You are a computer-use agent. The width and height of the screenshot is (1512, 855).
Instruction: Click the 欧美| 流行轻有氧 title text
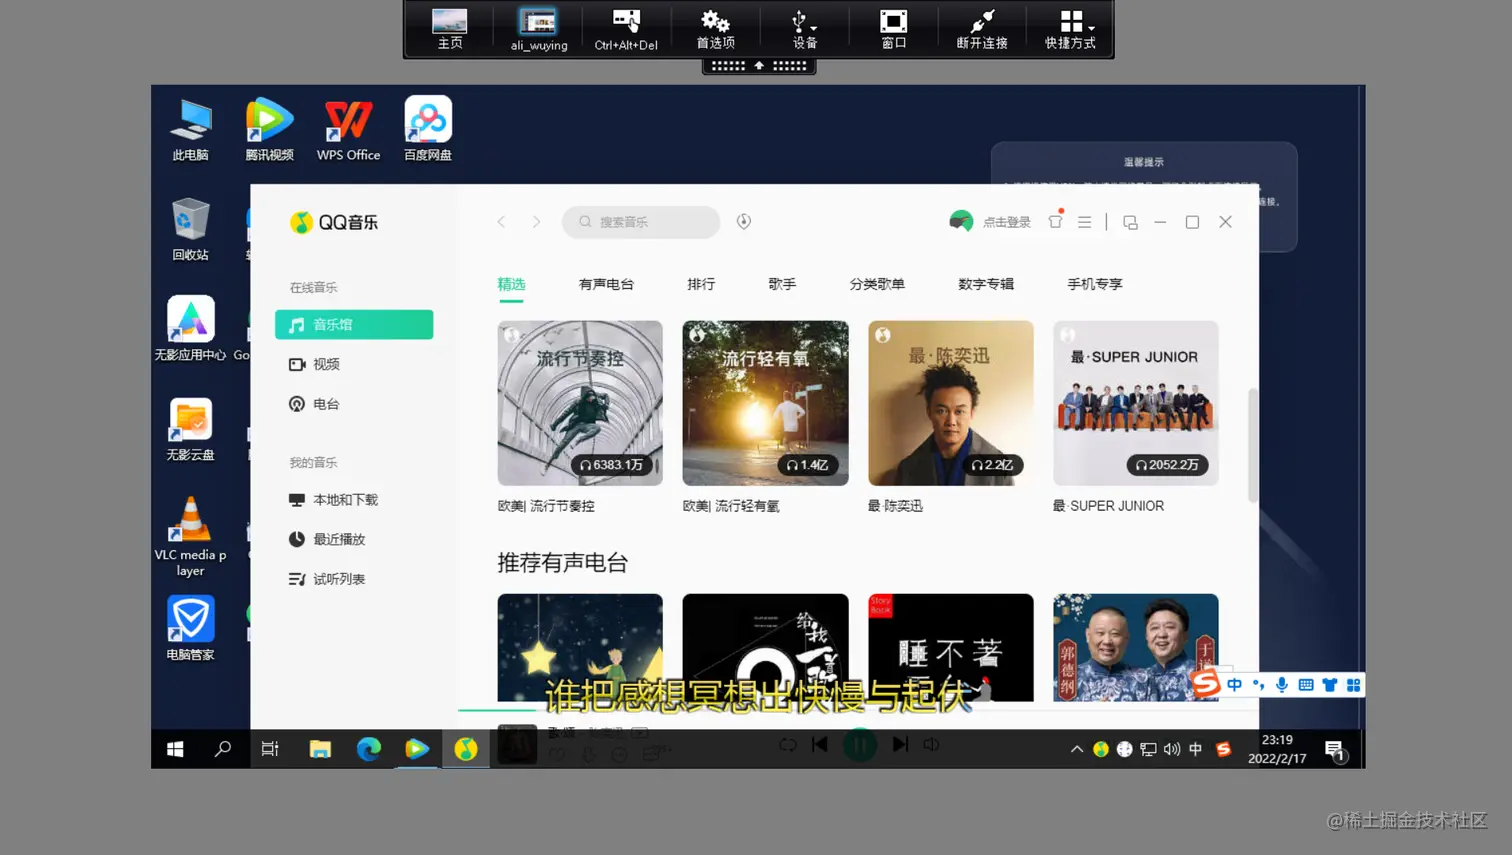(731, 506)
